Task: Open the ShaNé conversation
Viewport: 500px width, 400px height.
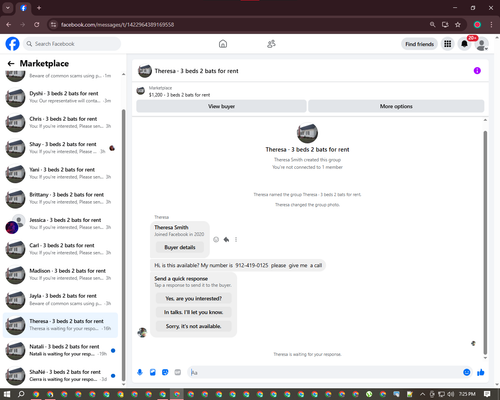Action: (60, 376)
